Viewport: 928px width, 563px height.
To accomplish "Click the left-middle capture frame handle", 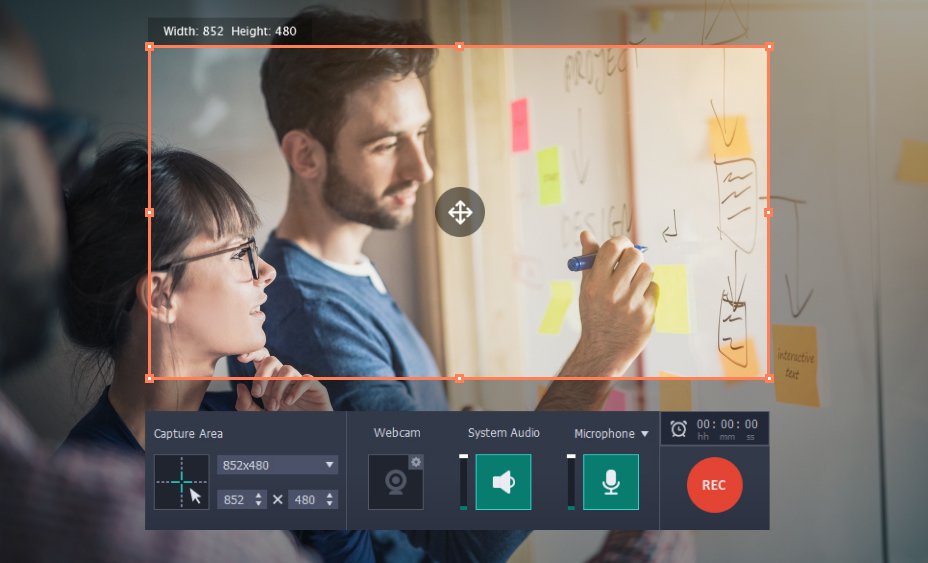I will click(150, 212).
